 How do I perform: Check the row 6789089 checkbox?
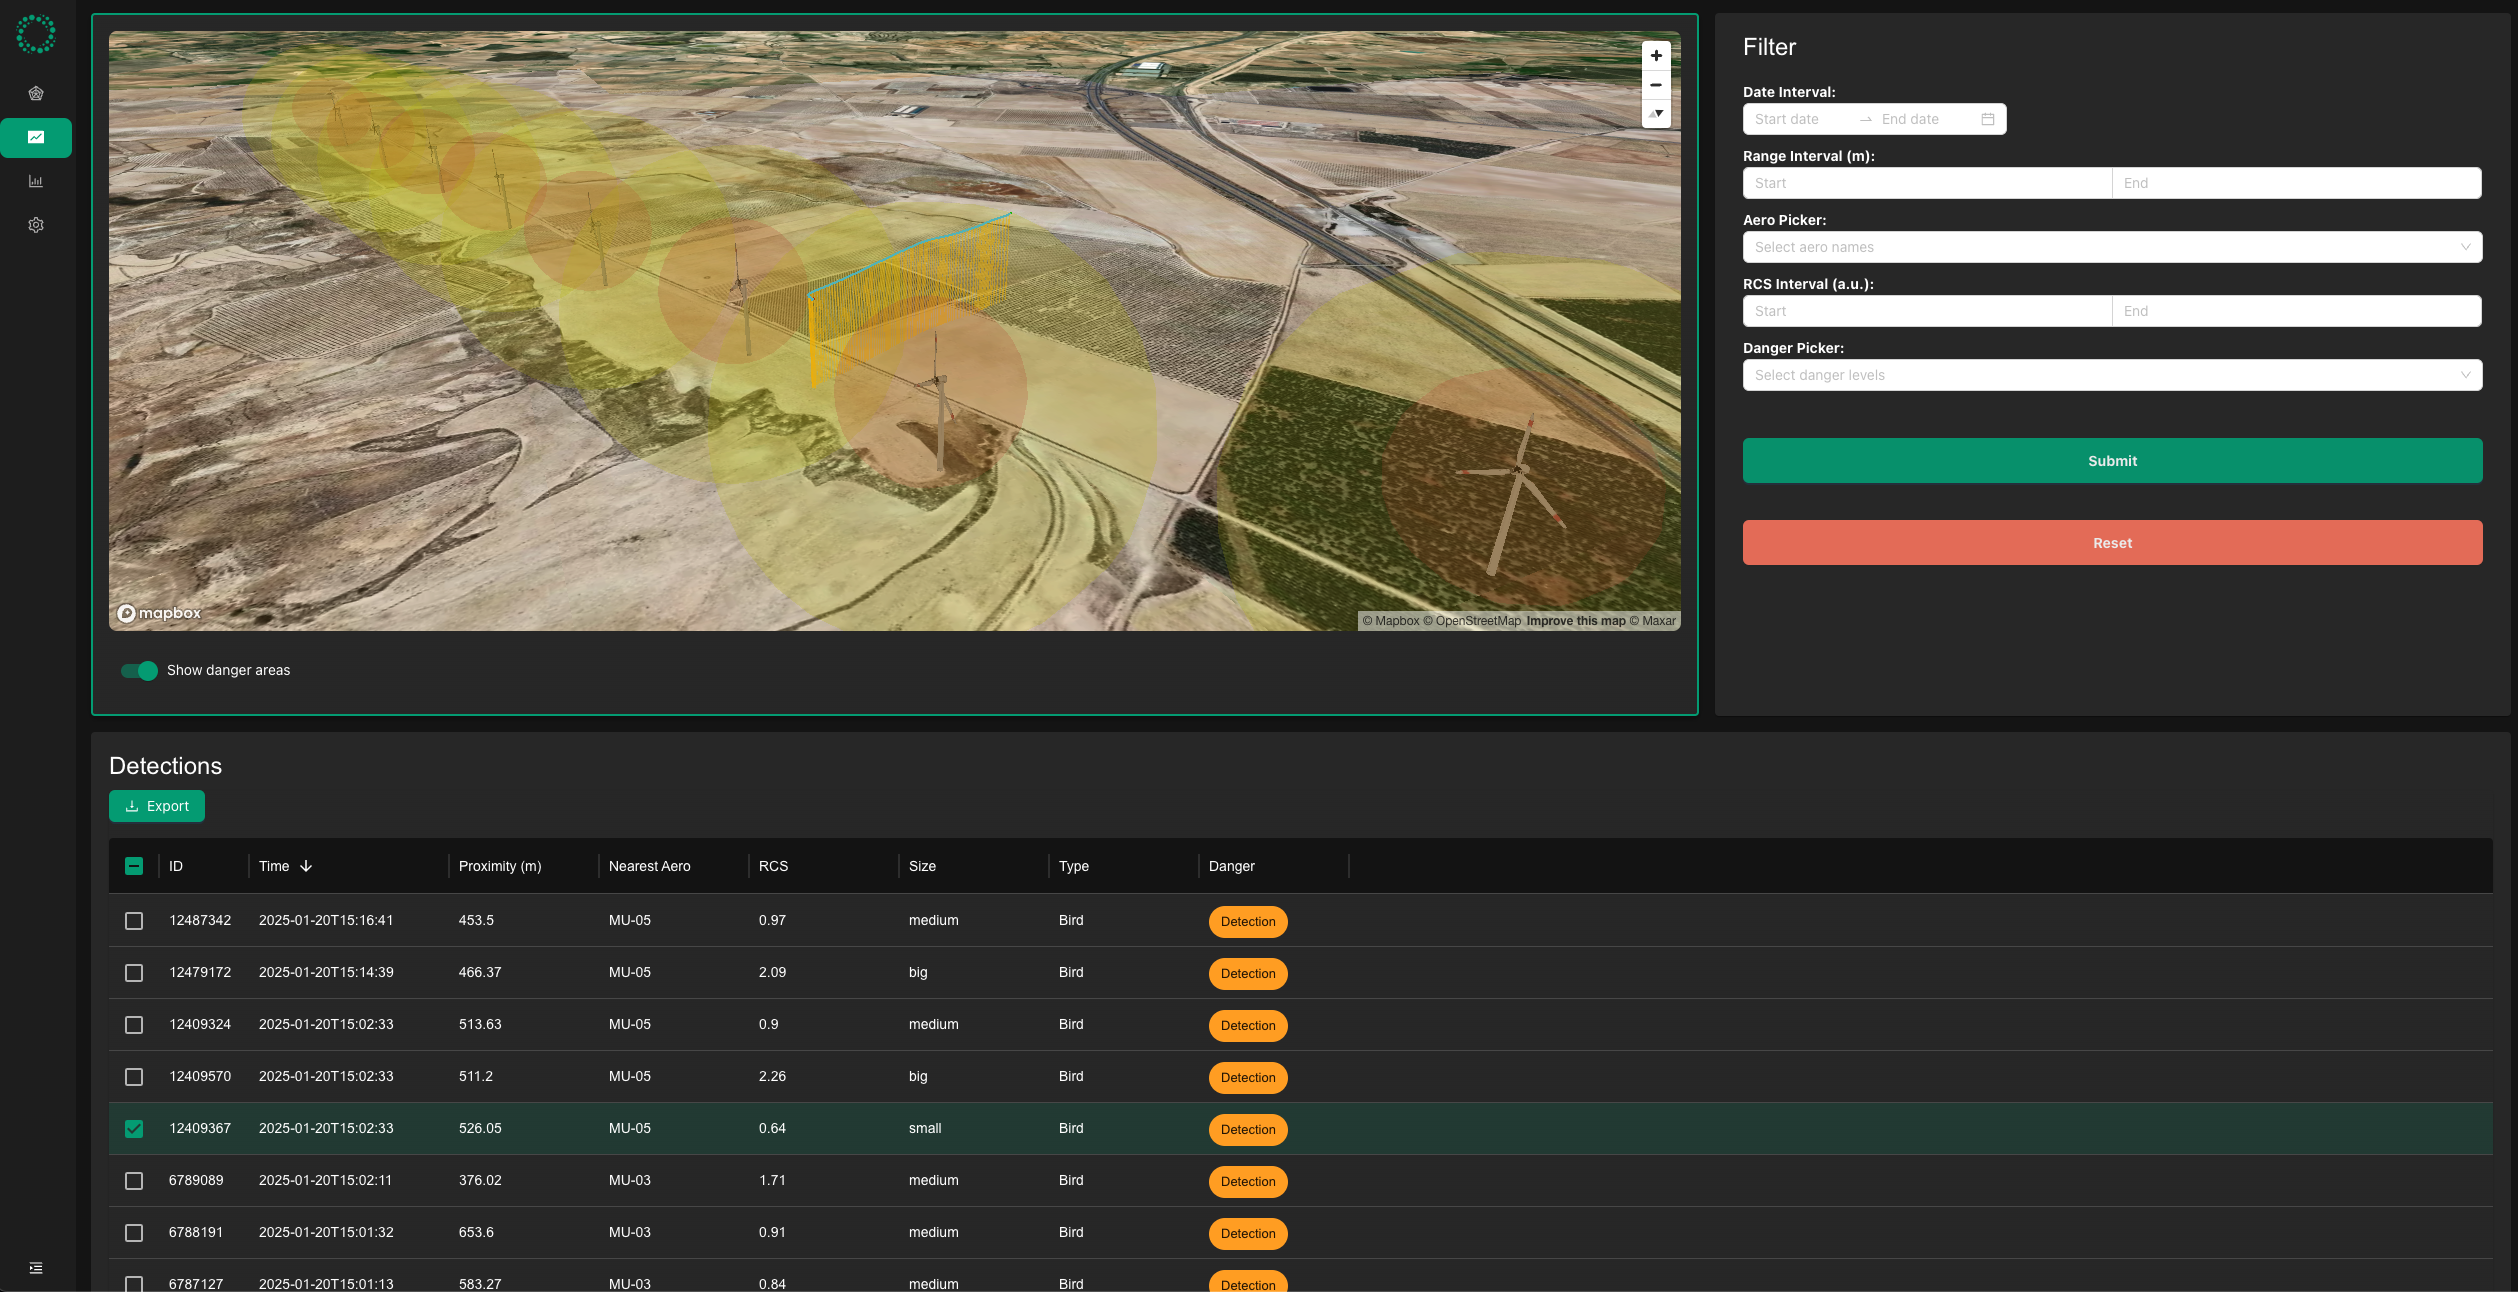134,1180
